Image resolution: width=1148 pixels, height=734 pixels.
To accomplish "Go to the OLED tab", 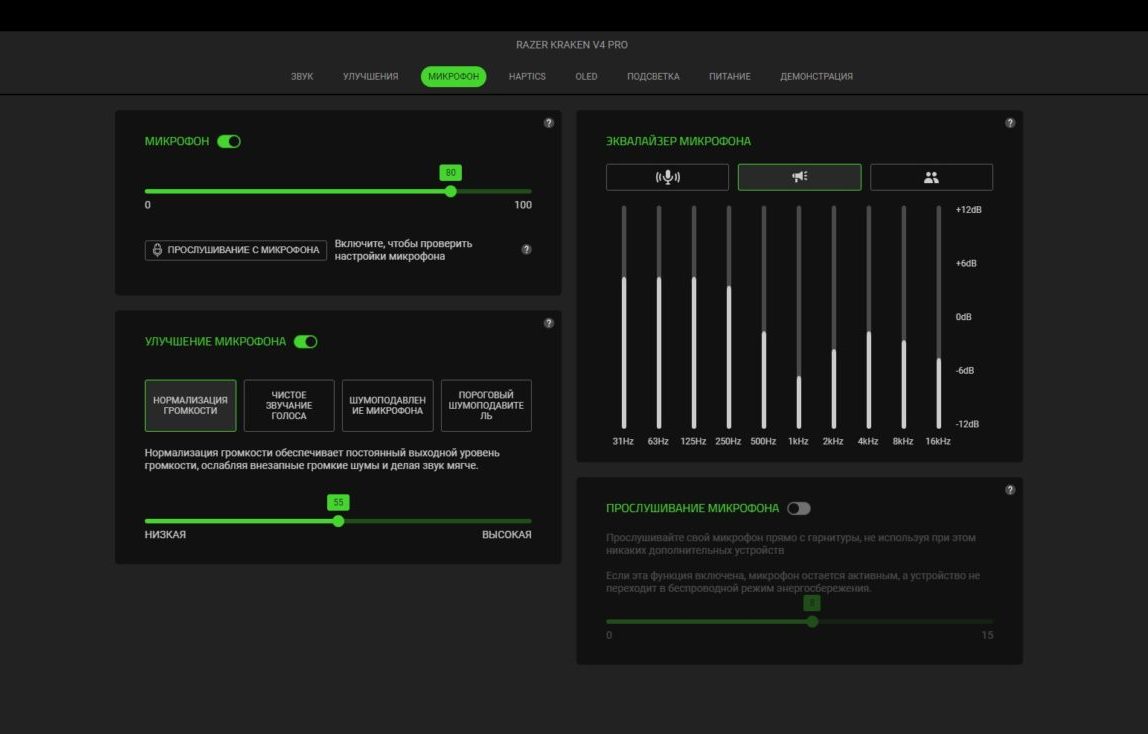I will coord(586,76).
